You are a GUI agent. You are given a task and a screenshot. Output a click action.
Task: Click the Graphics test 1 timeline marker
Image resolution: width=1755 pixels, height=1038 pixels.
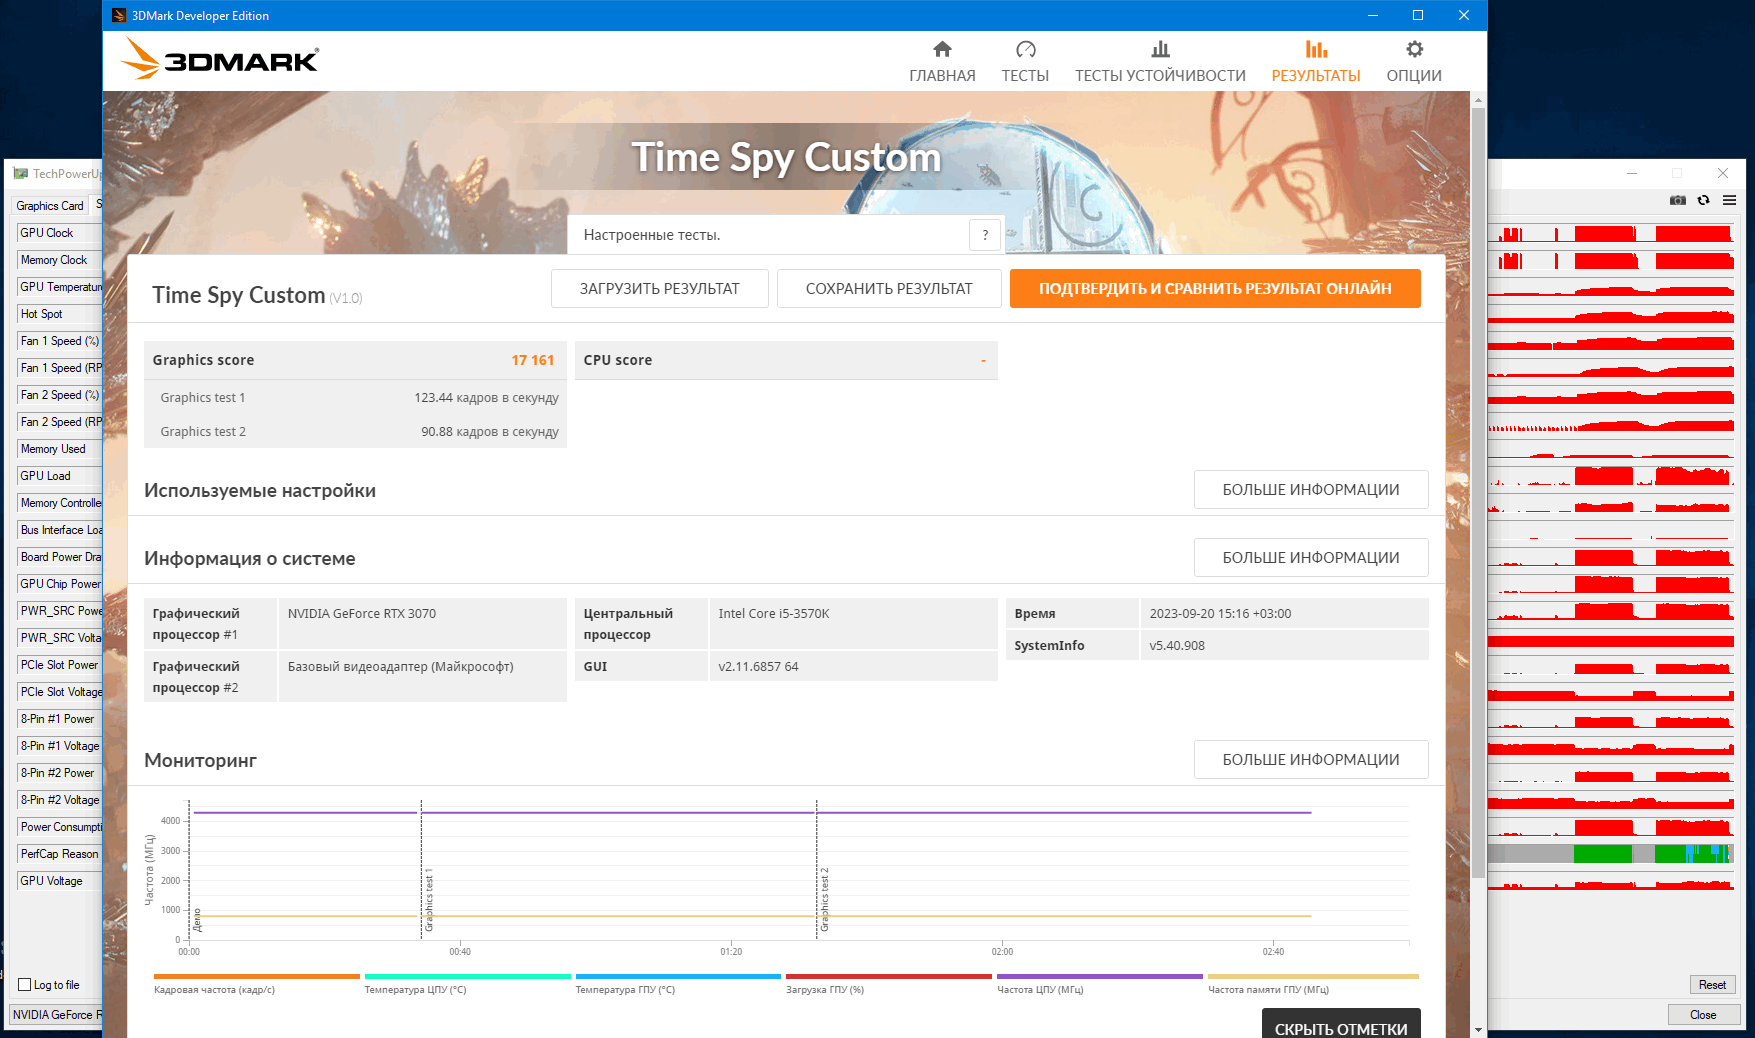click(x=429, y=899)
